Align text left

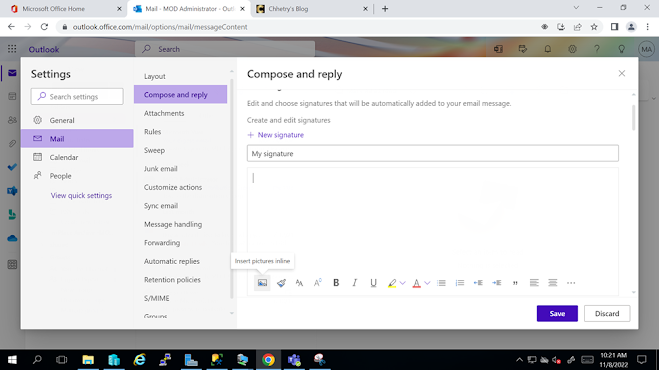coord(534,283)
